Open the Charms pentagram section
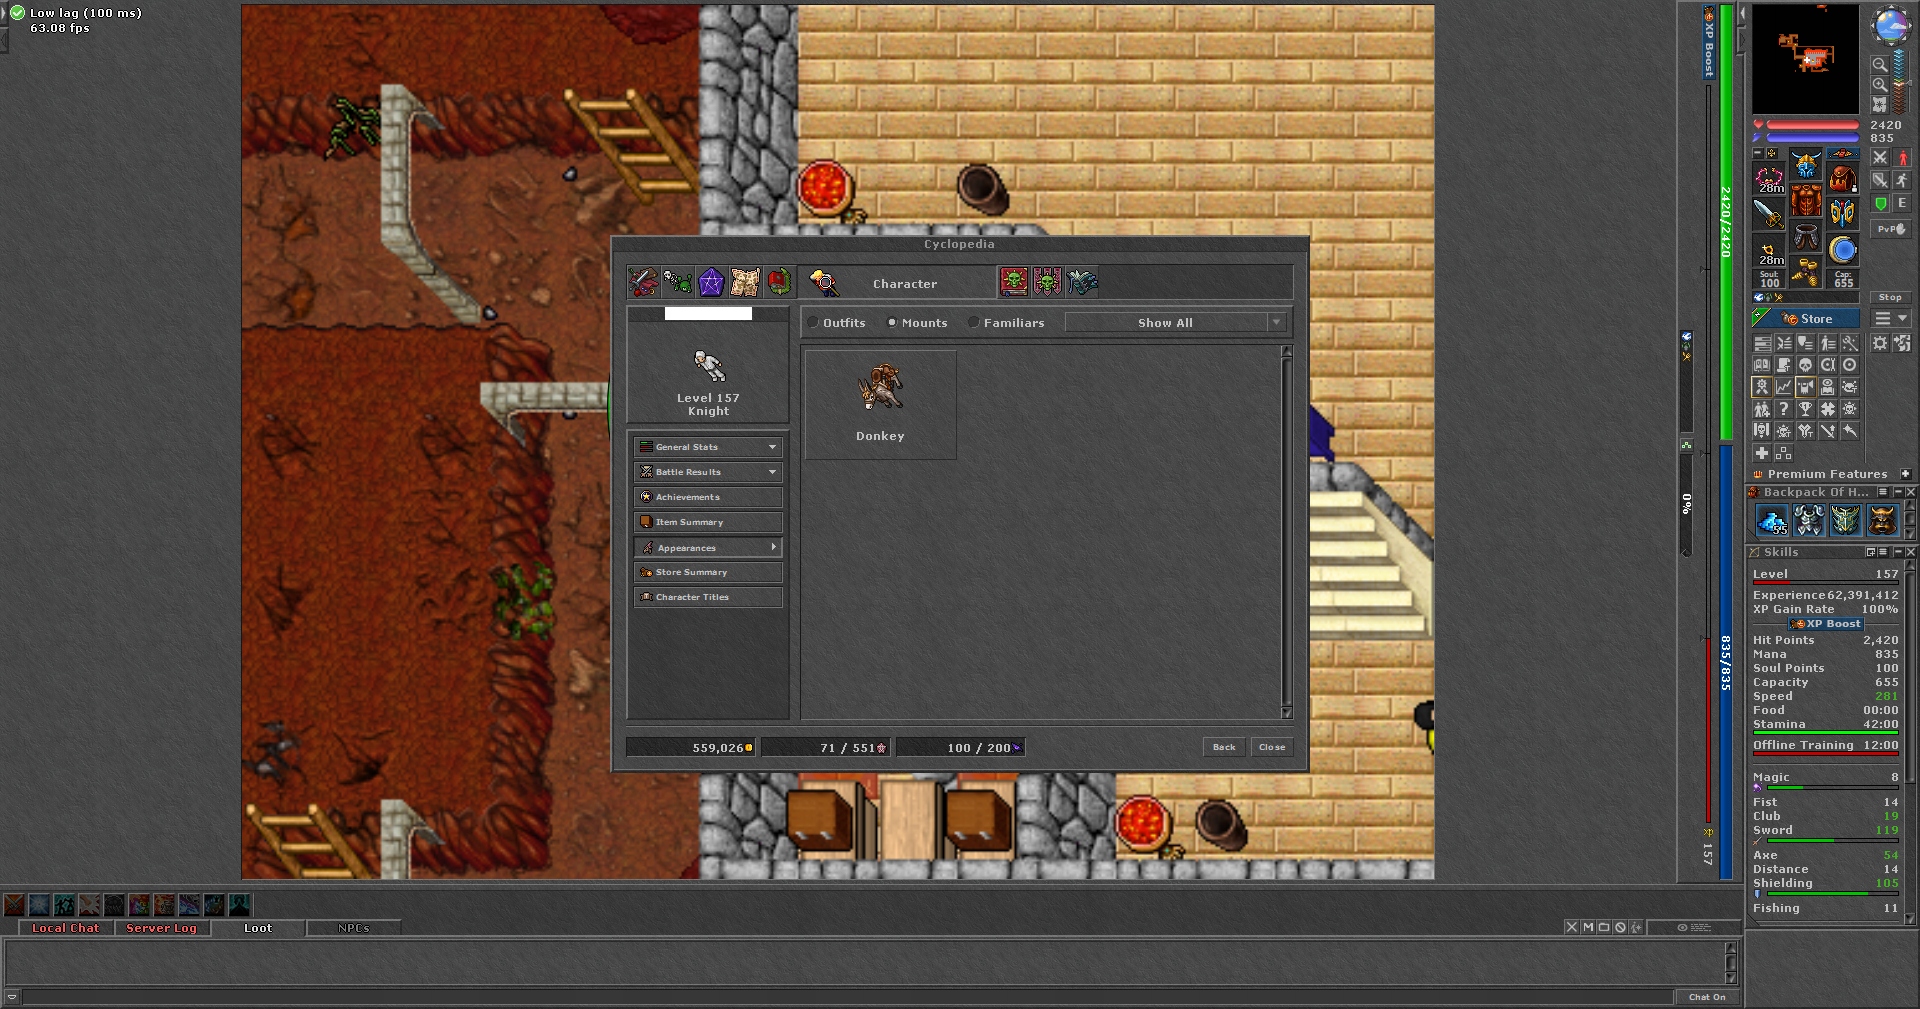The width and height of the screenshot is (1920, 1009). click(x=711, y=283)
